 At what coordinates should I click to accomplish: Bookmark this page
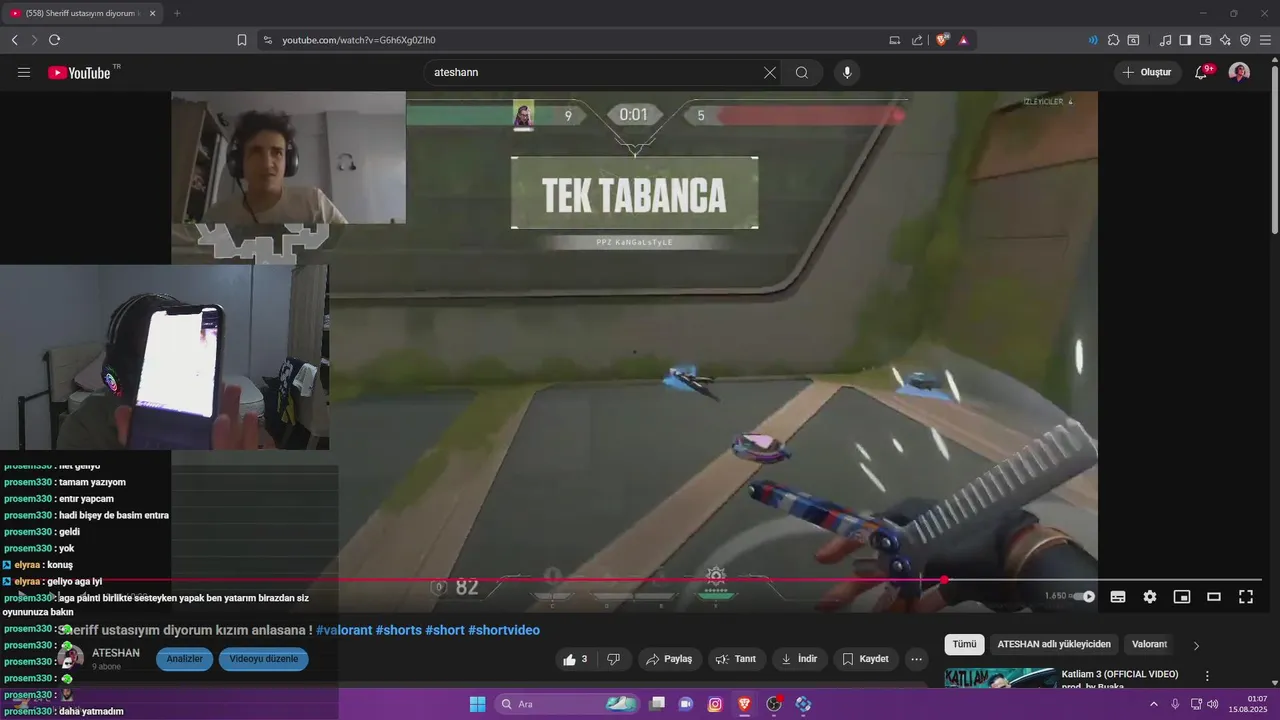242,40
